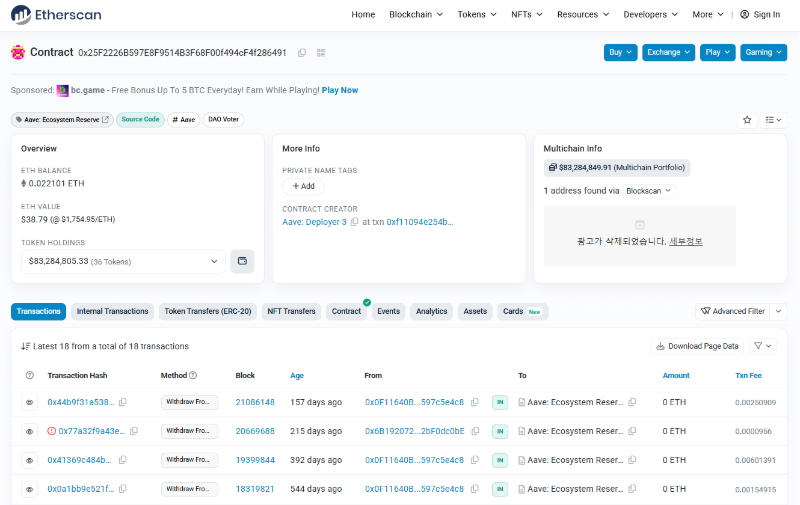
Task: Copy the To address in block 21086148 row
Action: click(x=632, y=402)
